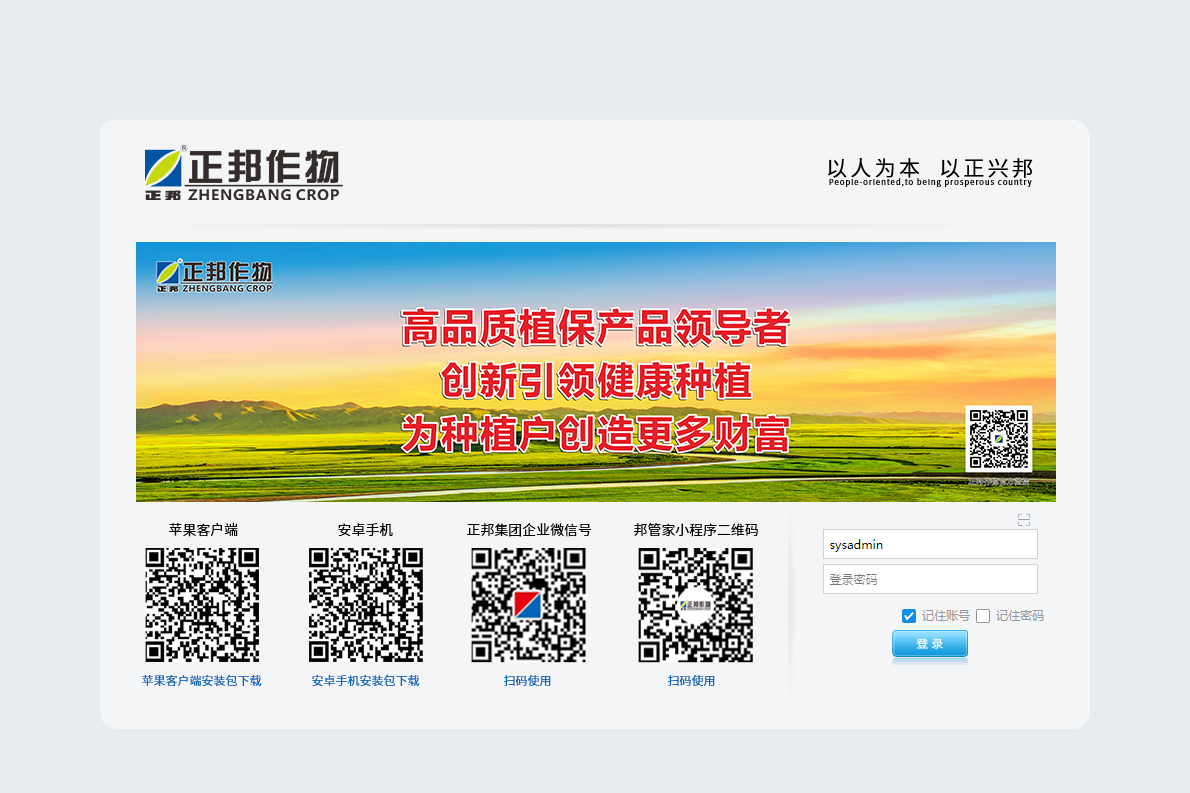Click the 以人为本 以正兴邦 slogan
The image size is (1190, 793).
pyautogui.click(x=930, y=172)
